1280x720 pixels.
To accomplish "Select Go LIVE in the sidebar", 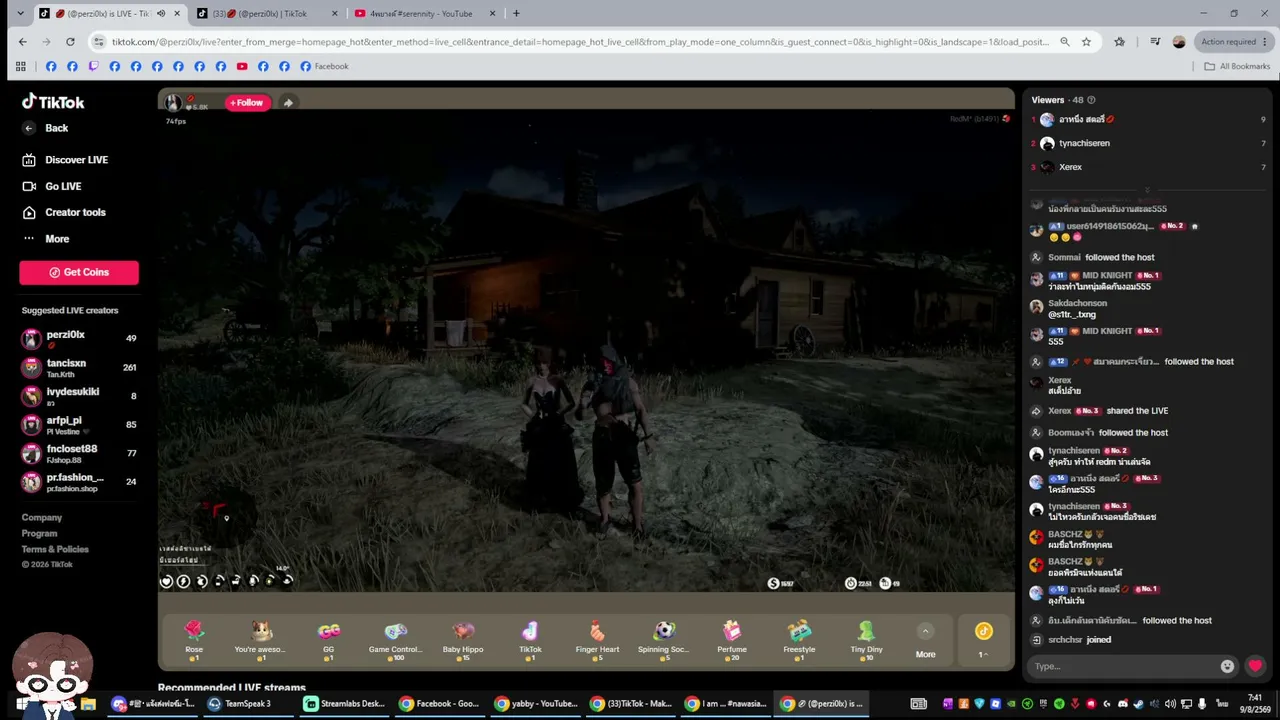I will point(52,186).
